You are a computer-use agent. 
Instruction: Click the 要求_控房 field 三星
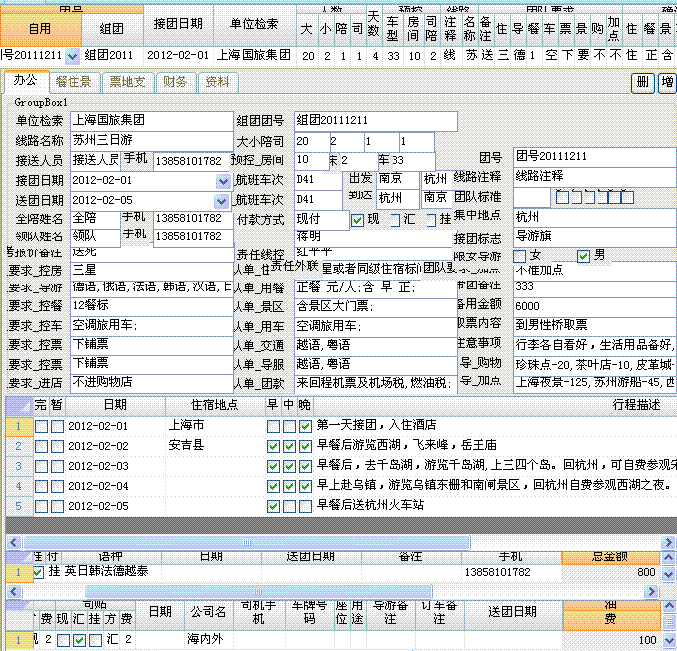point(152,271)
